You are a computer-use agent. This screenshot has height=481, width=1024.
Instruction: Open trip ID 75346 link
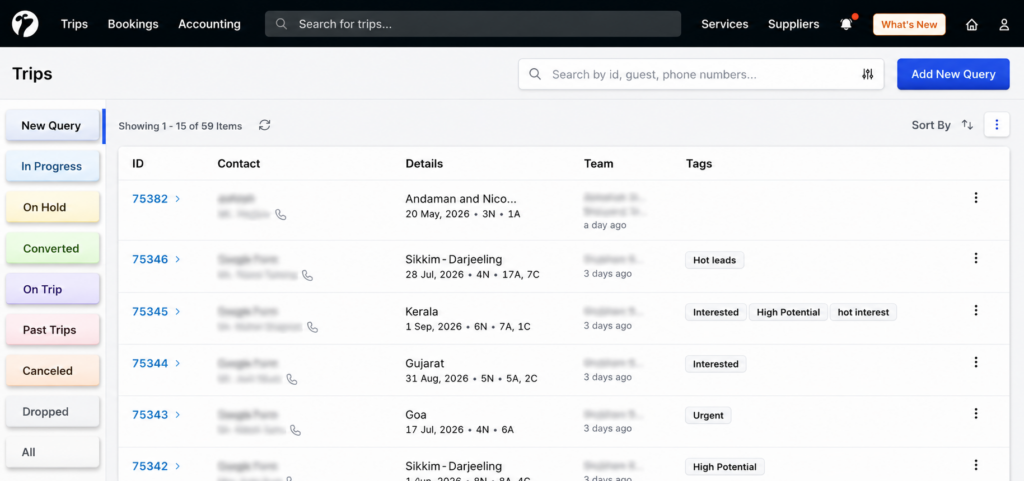click(x=150, y=259)
